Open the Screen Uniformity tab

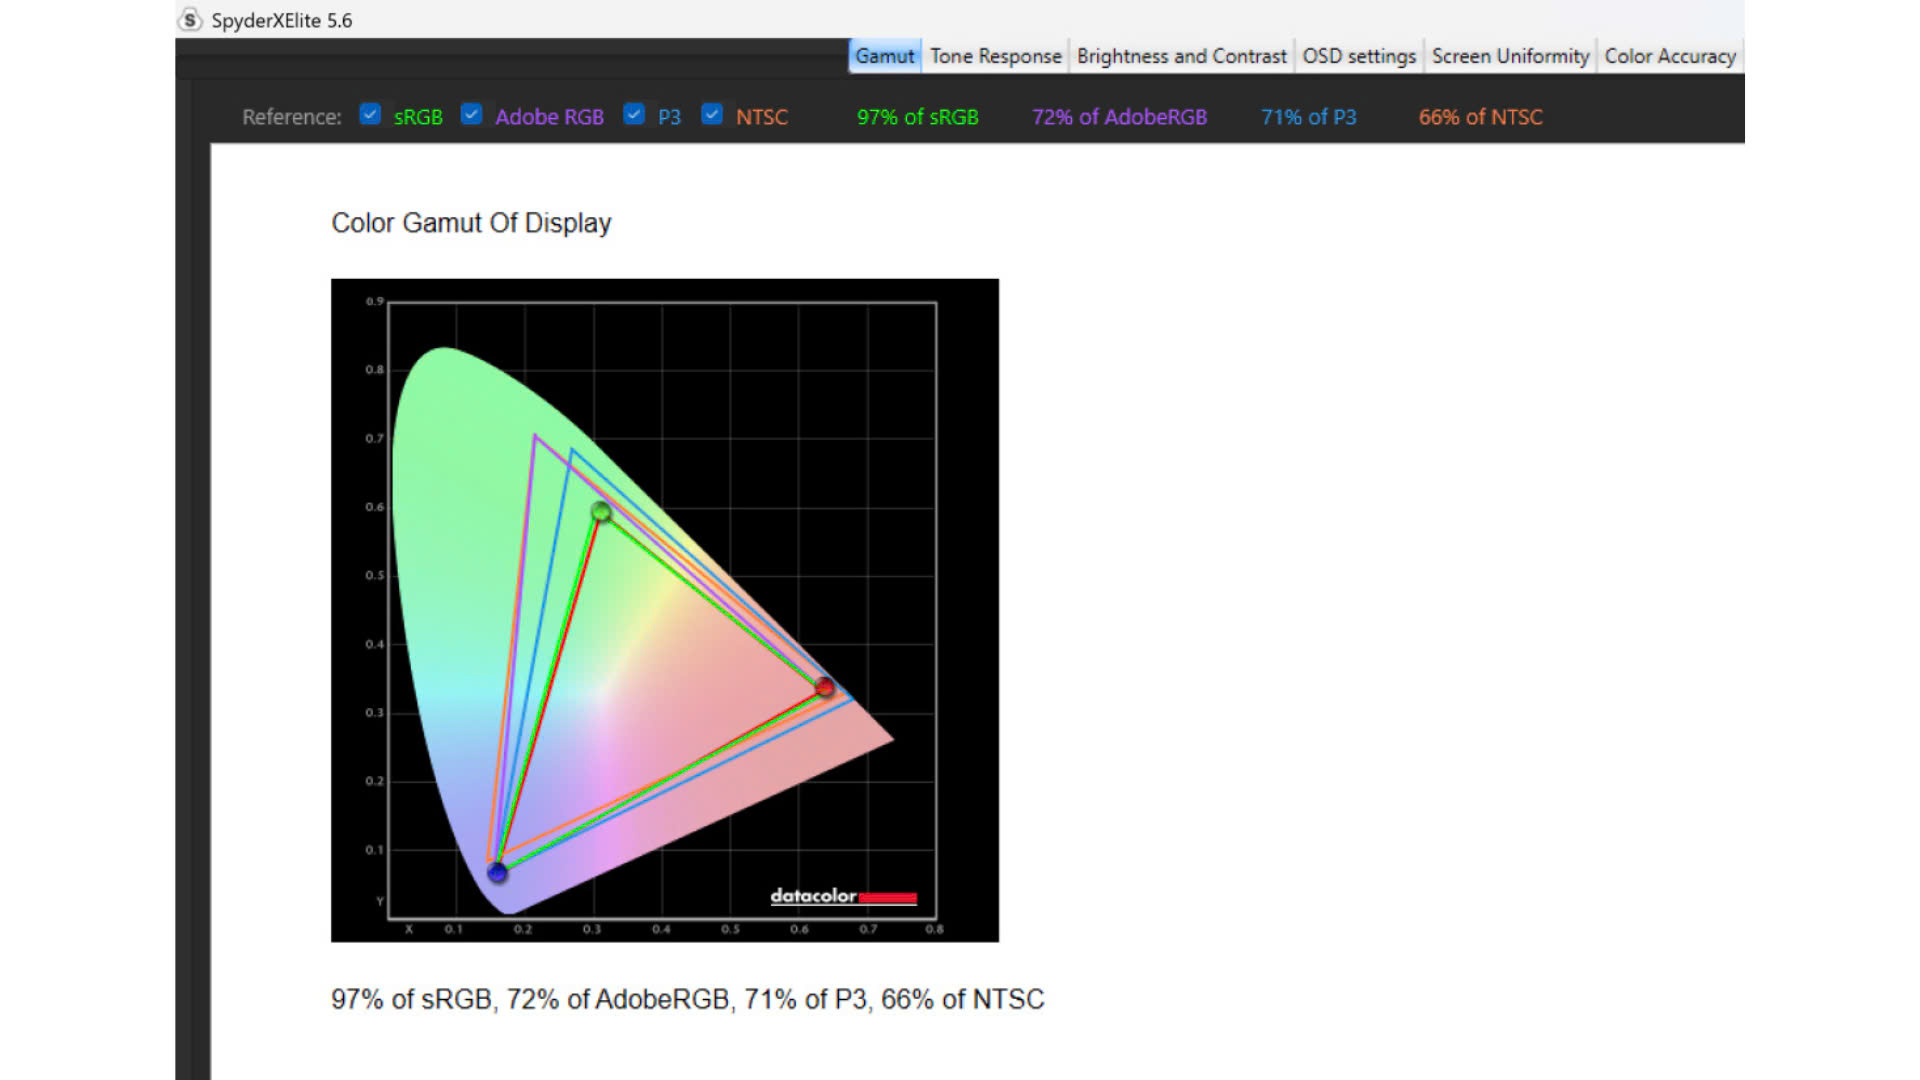tap(1509, 56)
